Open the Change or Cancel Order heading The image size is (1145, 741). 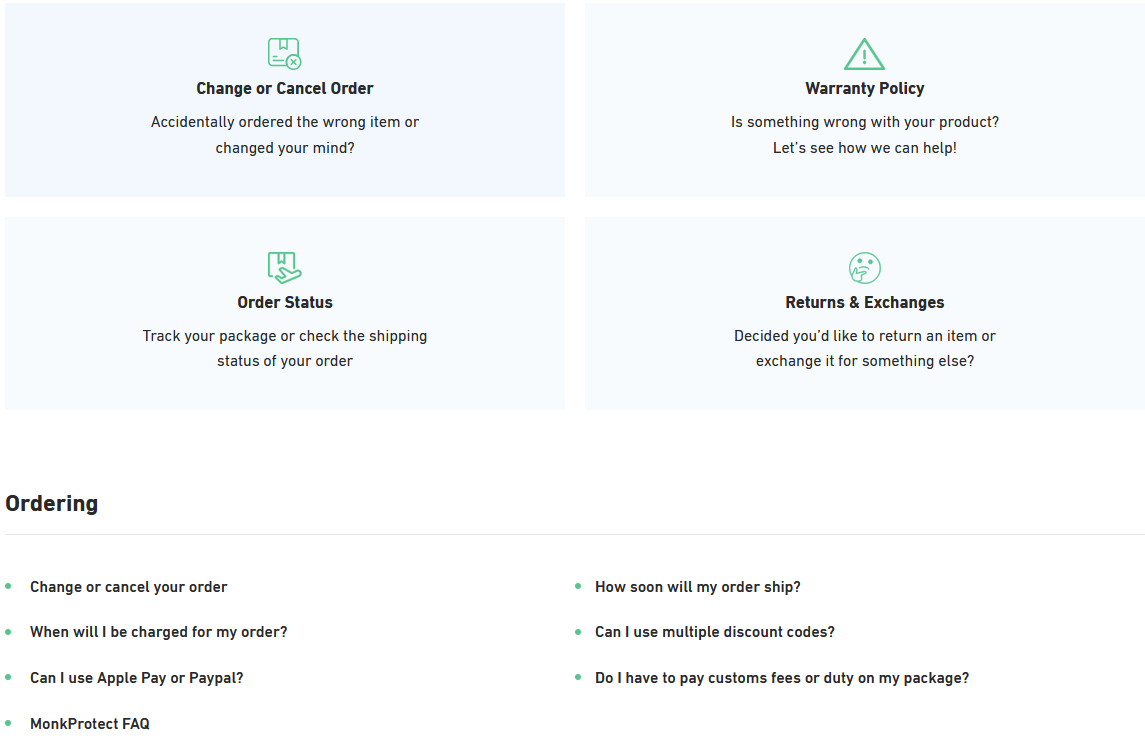285,88
